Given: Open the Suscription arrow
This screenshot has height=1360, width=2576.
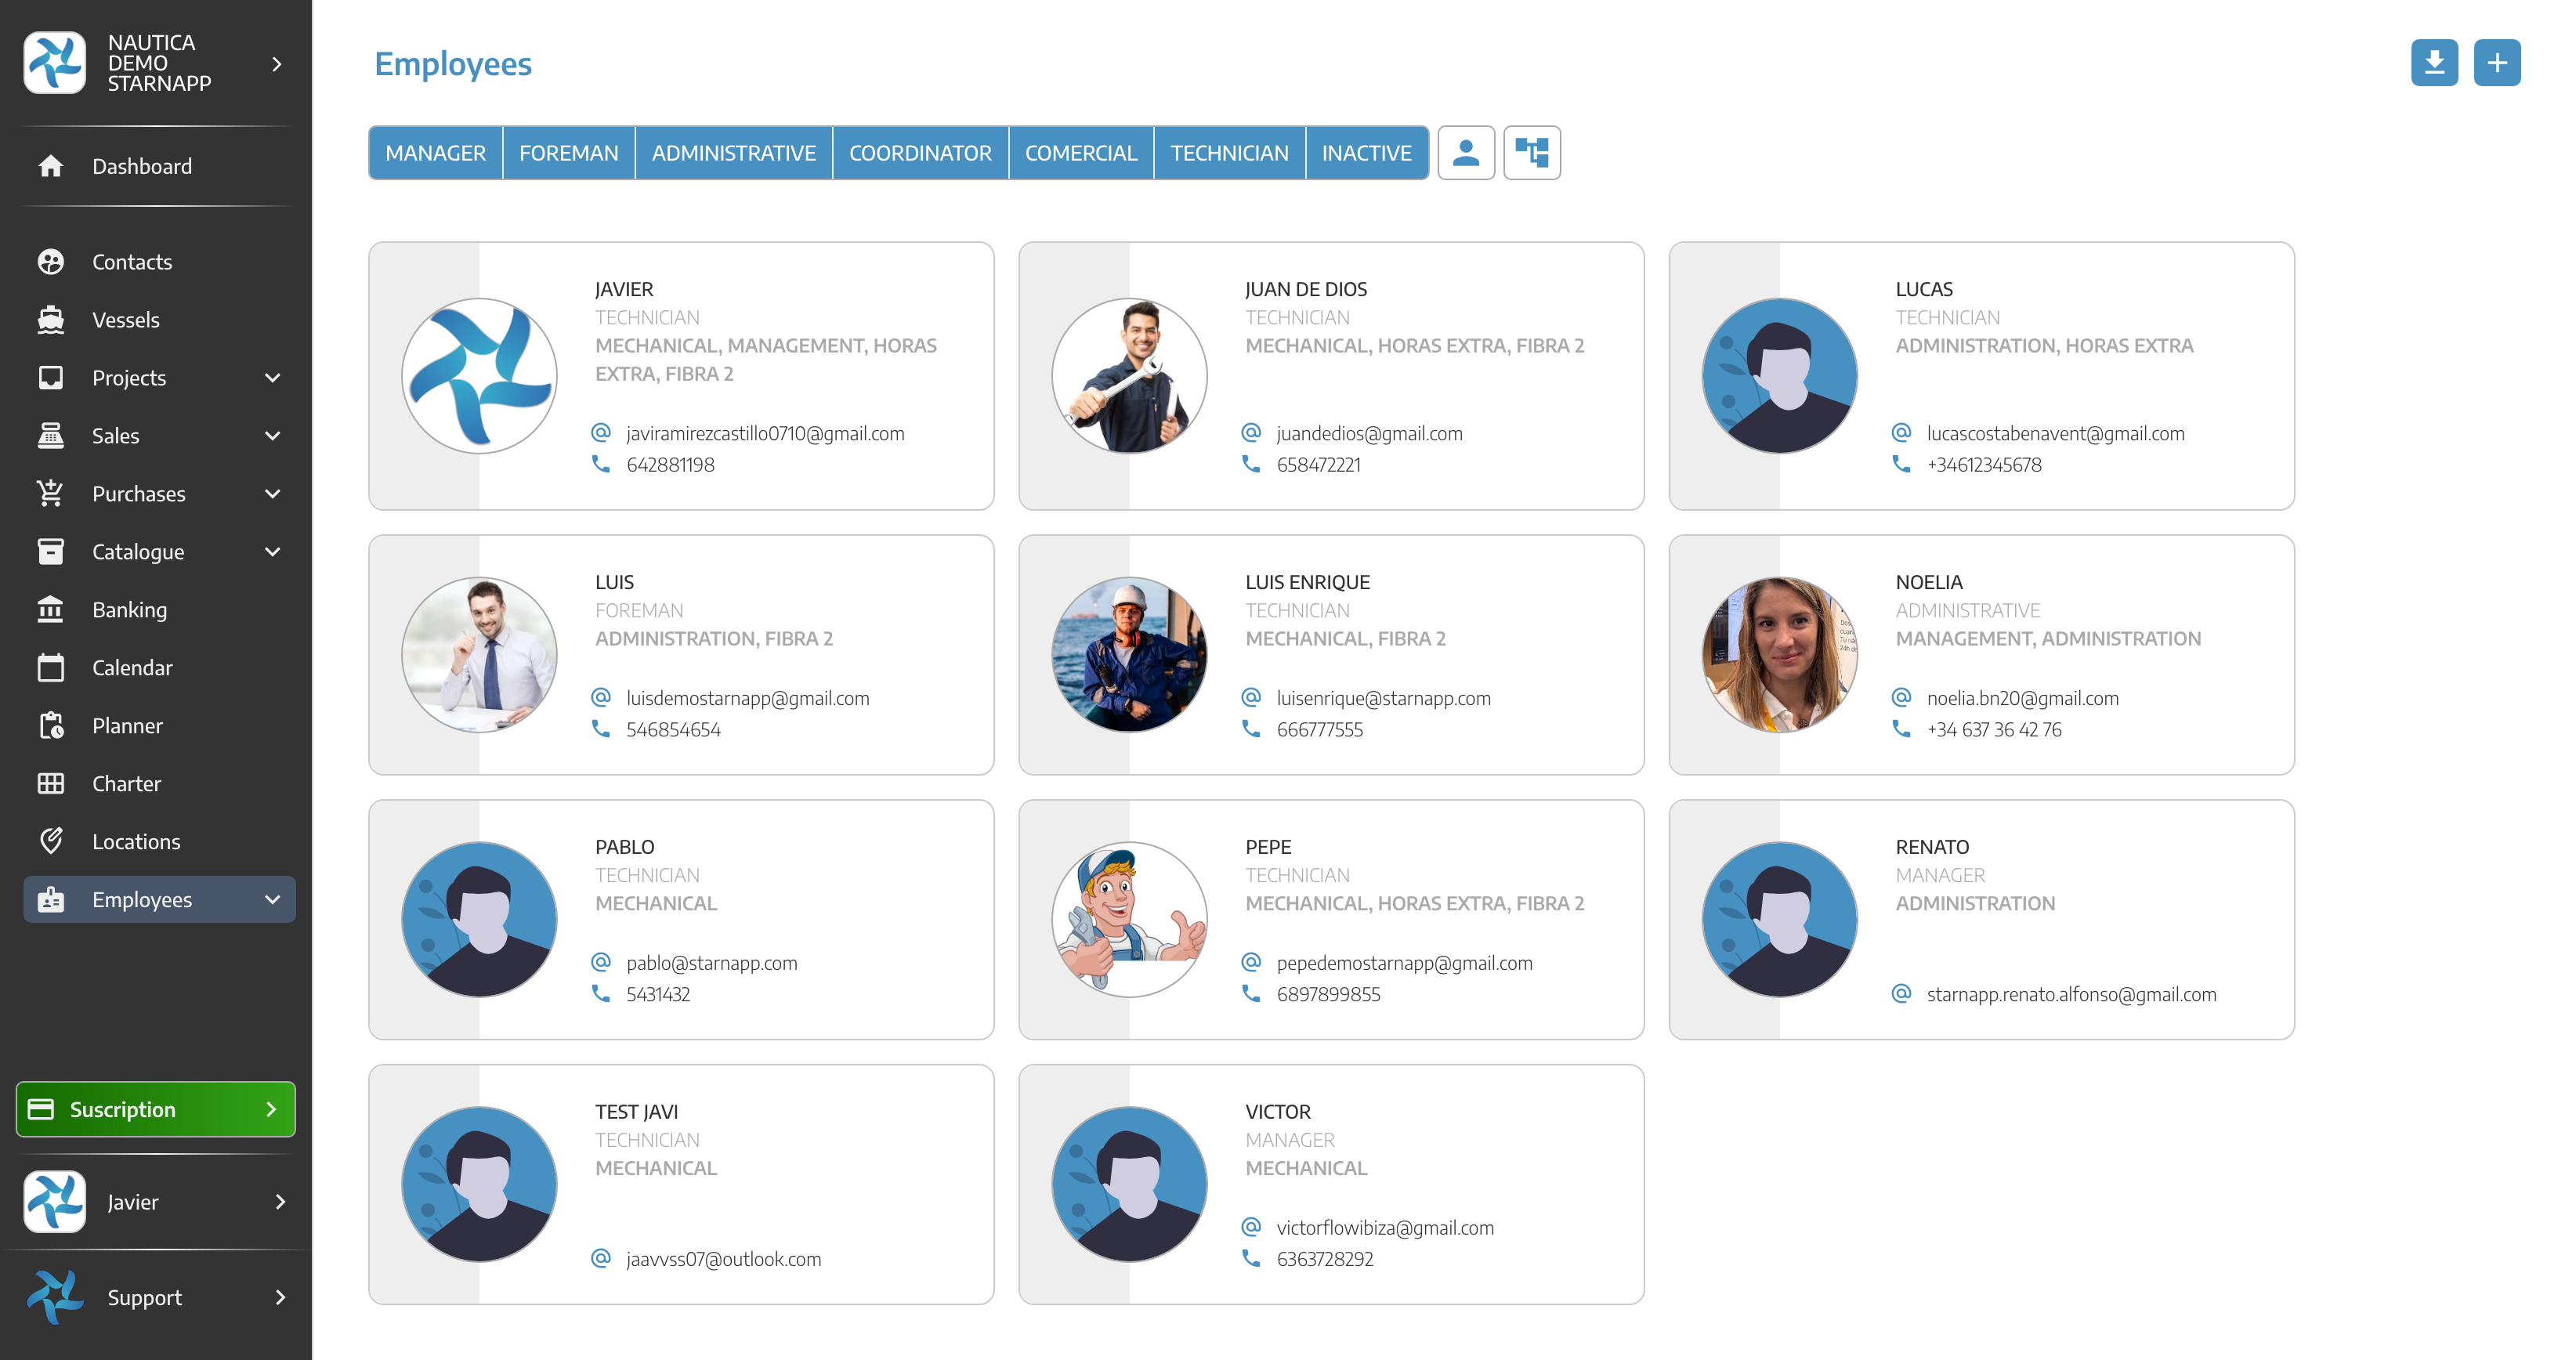Looking at the screenshot, I should 271,1110.
